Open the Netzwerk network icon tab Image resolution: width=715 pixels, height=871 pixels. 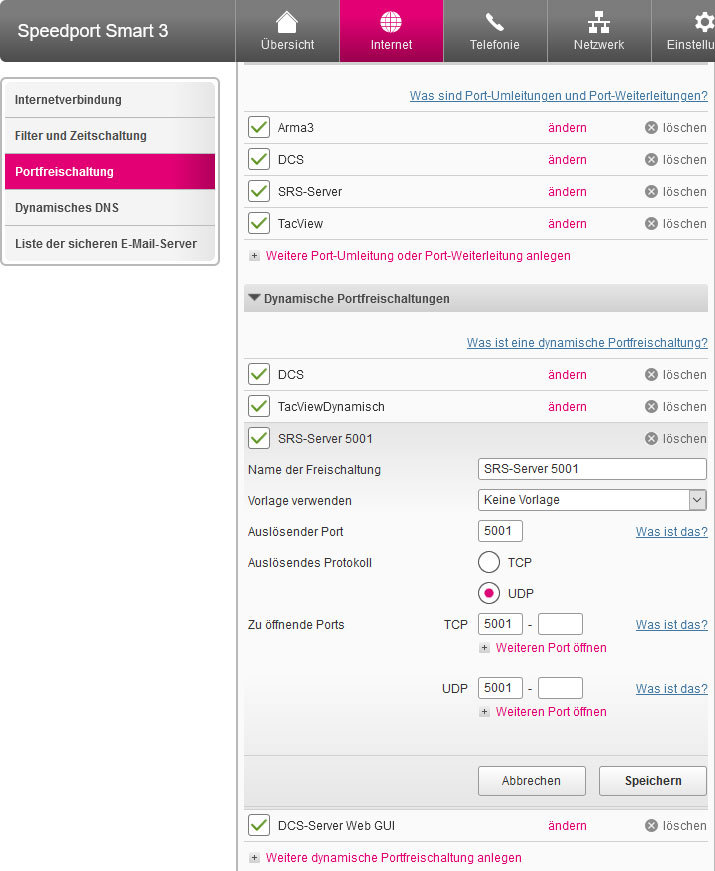click(599, 31)
